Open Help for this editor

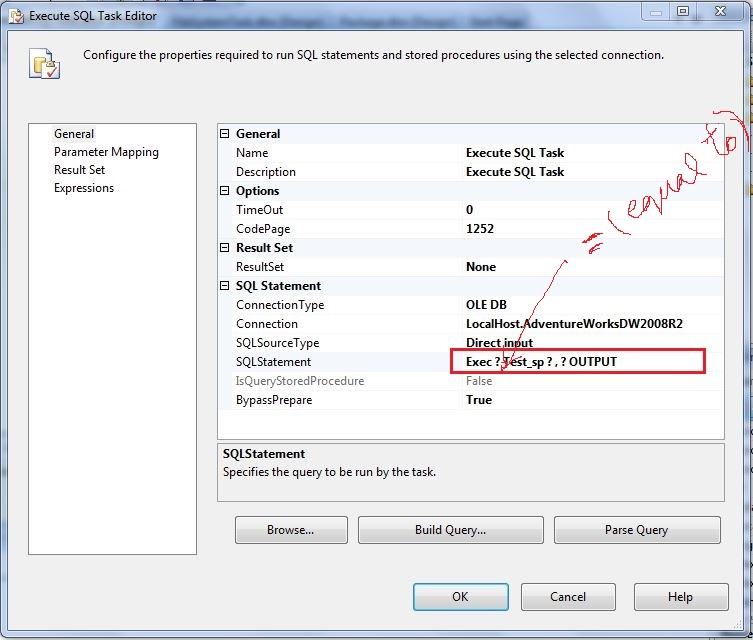pyautogui.click(x=680, y=597)
